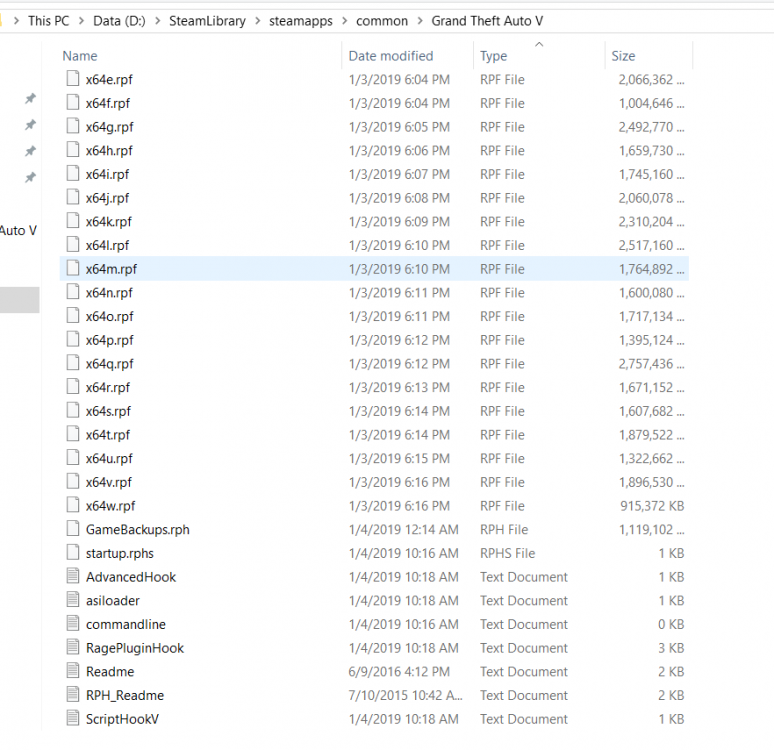Click date 7/10/2015 of RPH_Readme

click(406, 695)
